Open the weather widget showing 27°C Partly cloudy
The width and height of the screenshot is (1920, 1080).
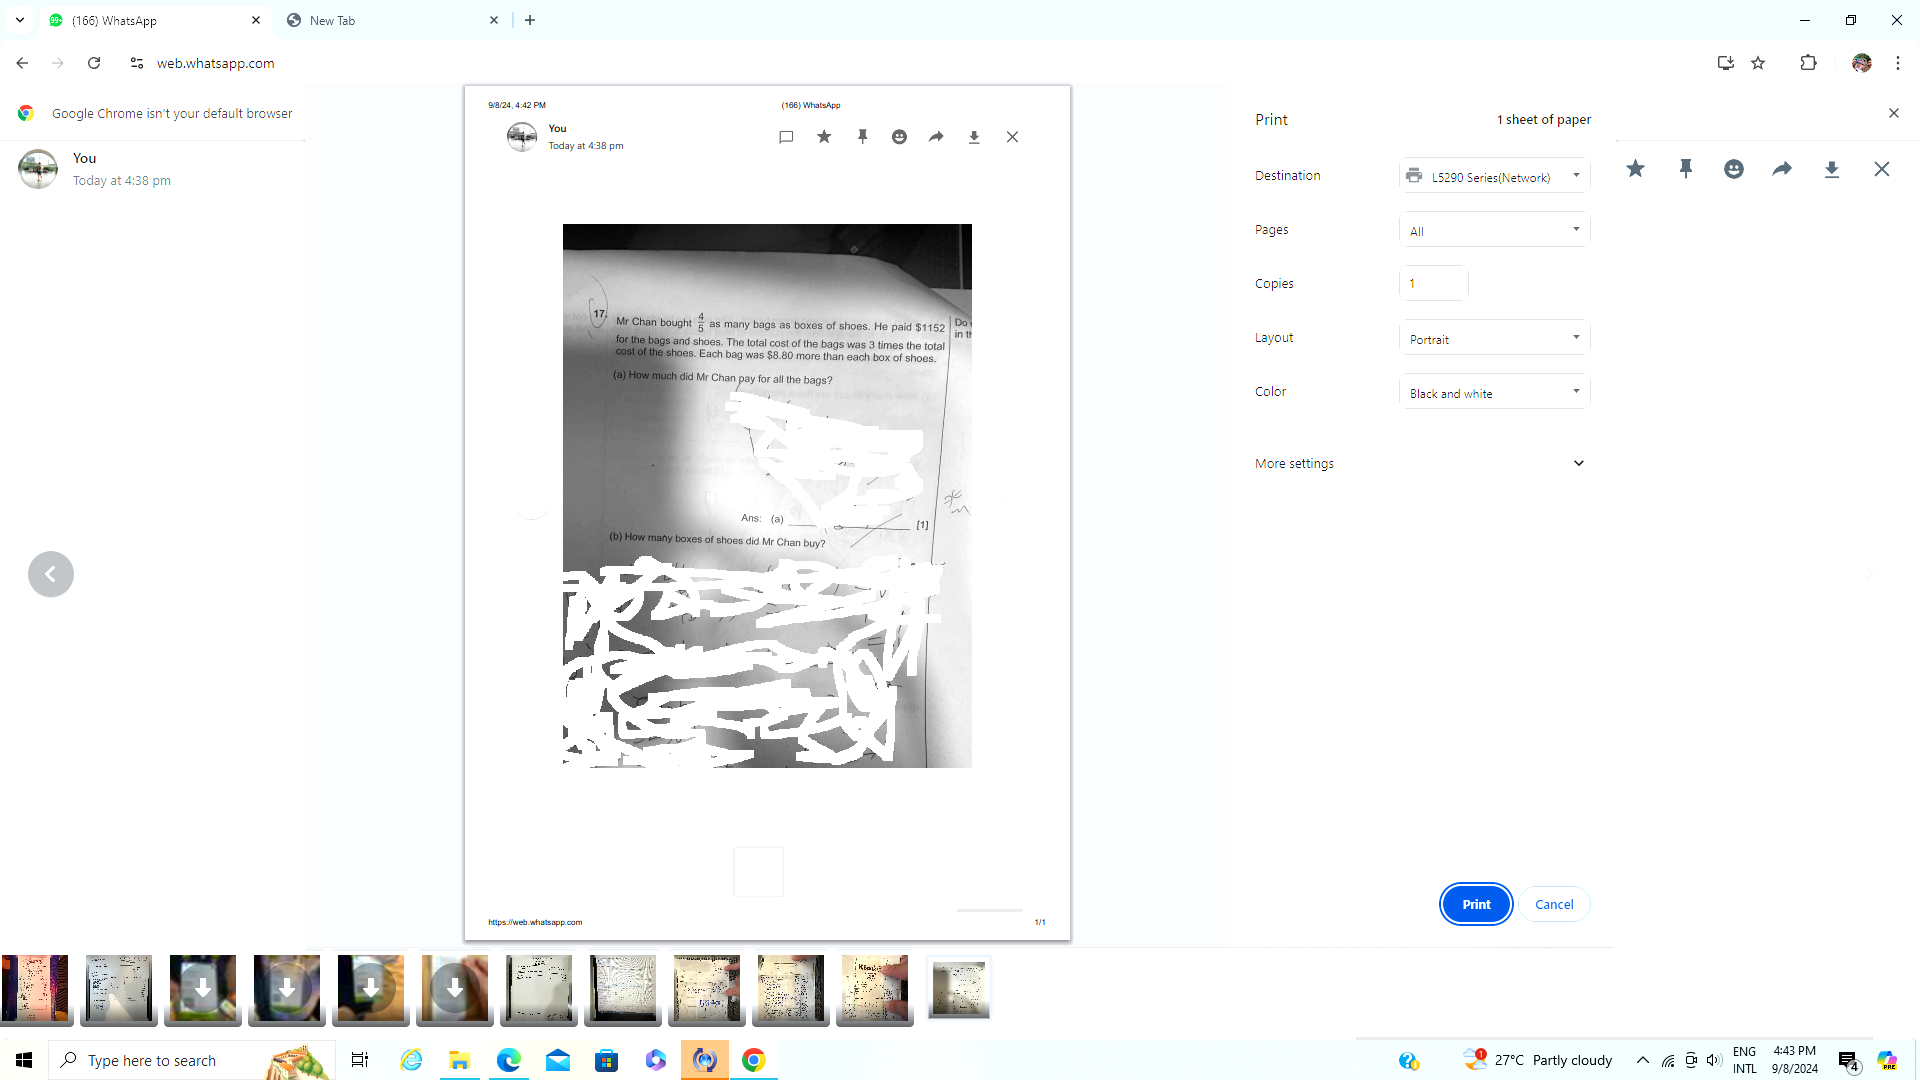[1538, 1060]
